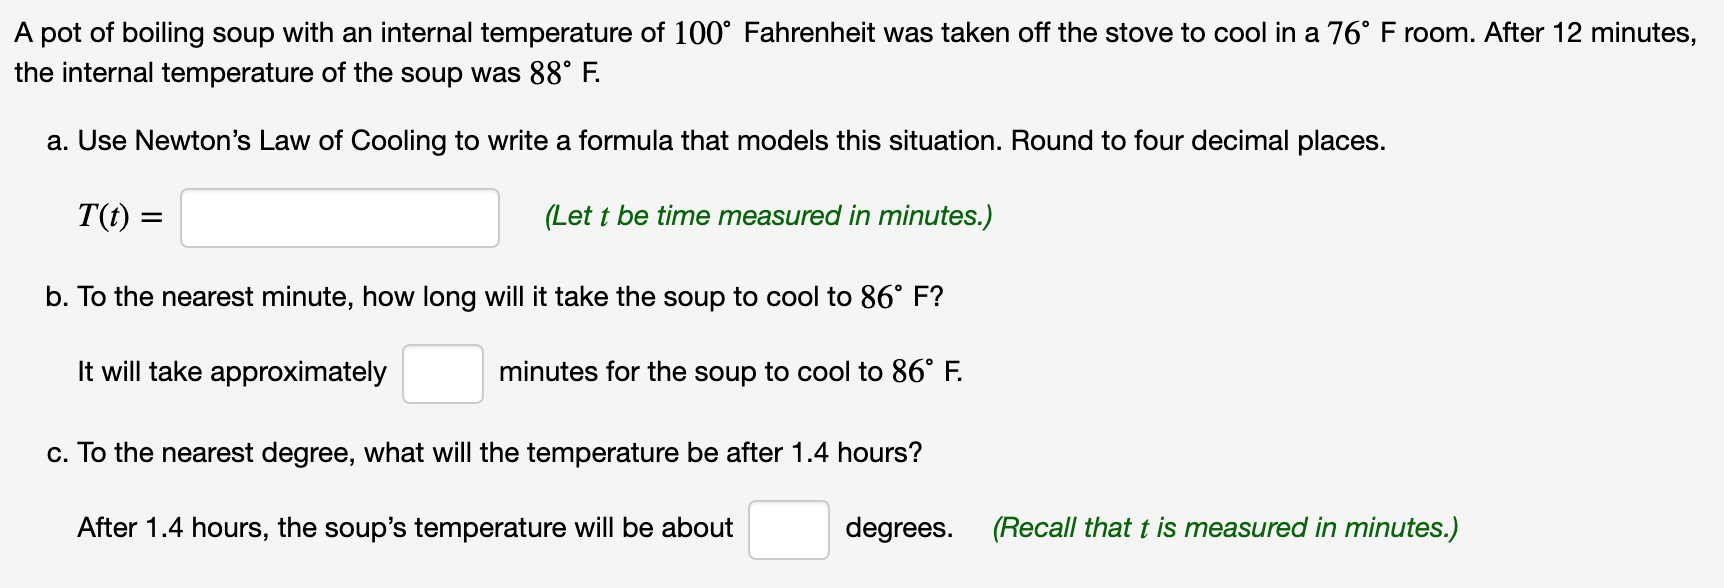Image resolution: width=1724 pixels, height=588 pixels.
Task: Click the degrees answer box in part c
Action: (788, 529)
